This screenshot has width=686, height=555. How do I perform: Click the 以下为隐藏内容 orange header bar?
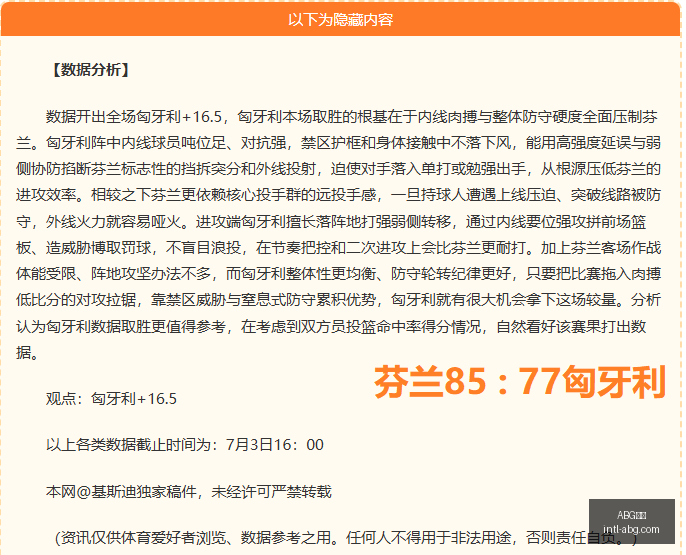(x=340, y=20)
